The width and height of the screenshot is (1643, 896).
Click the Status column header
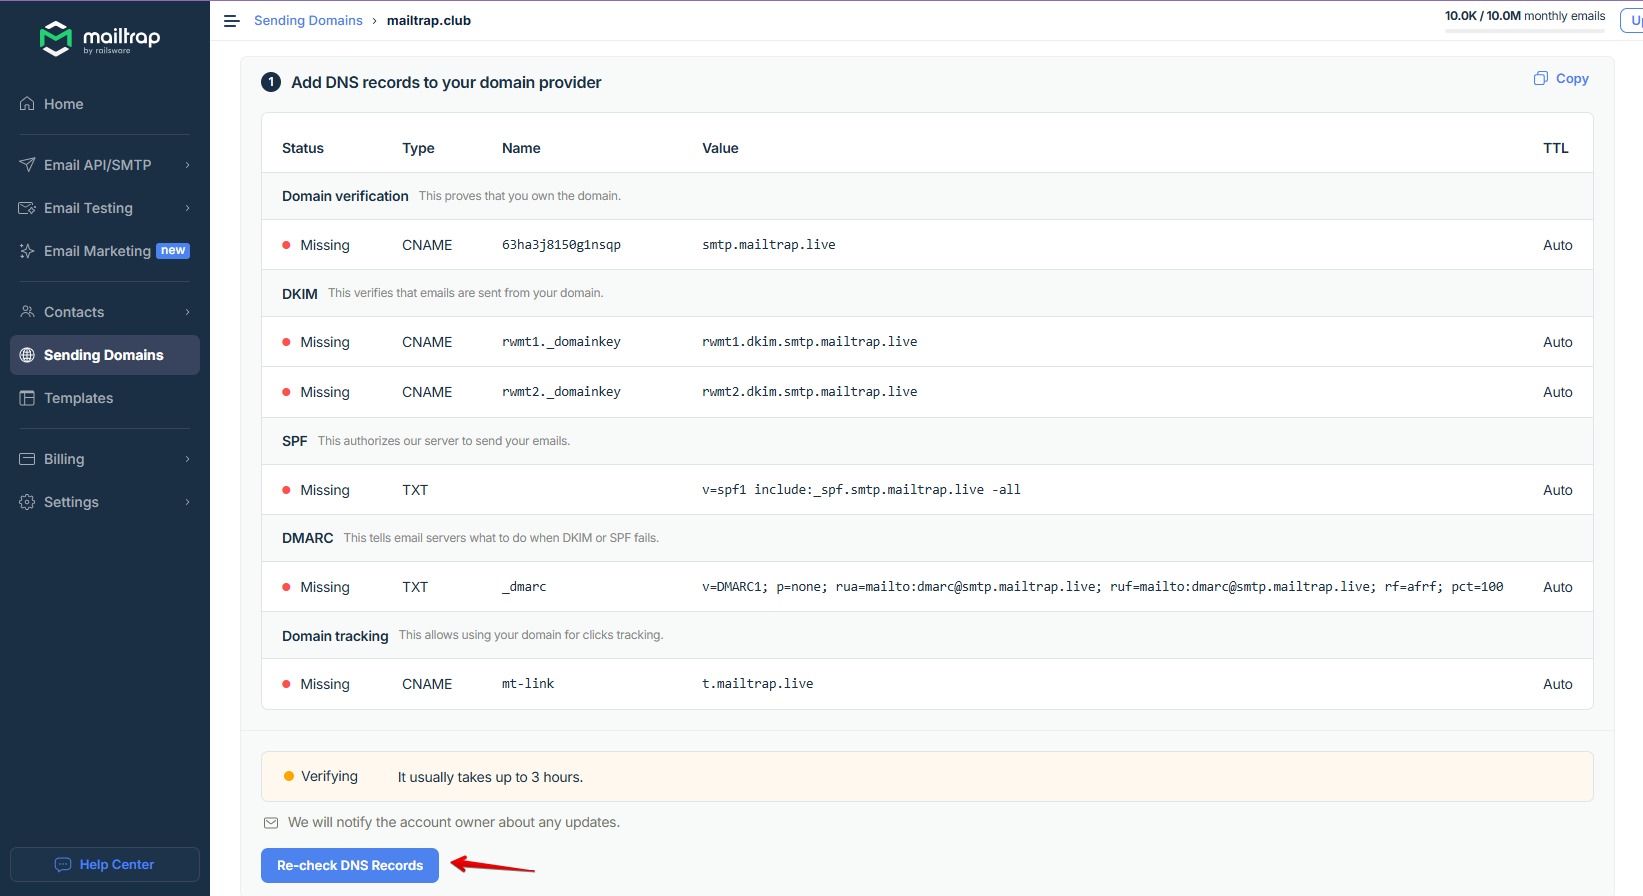[x=303, y=148]
